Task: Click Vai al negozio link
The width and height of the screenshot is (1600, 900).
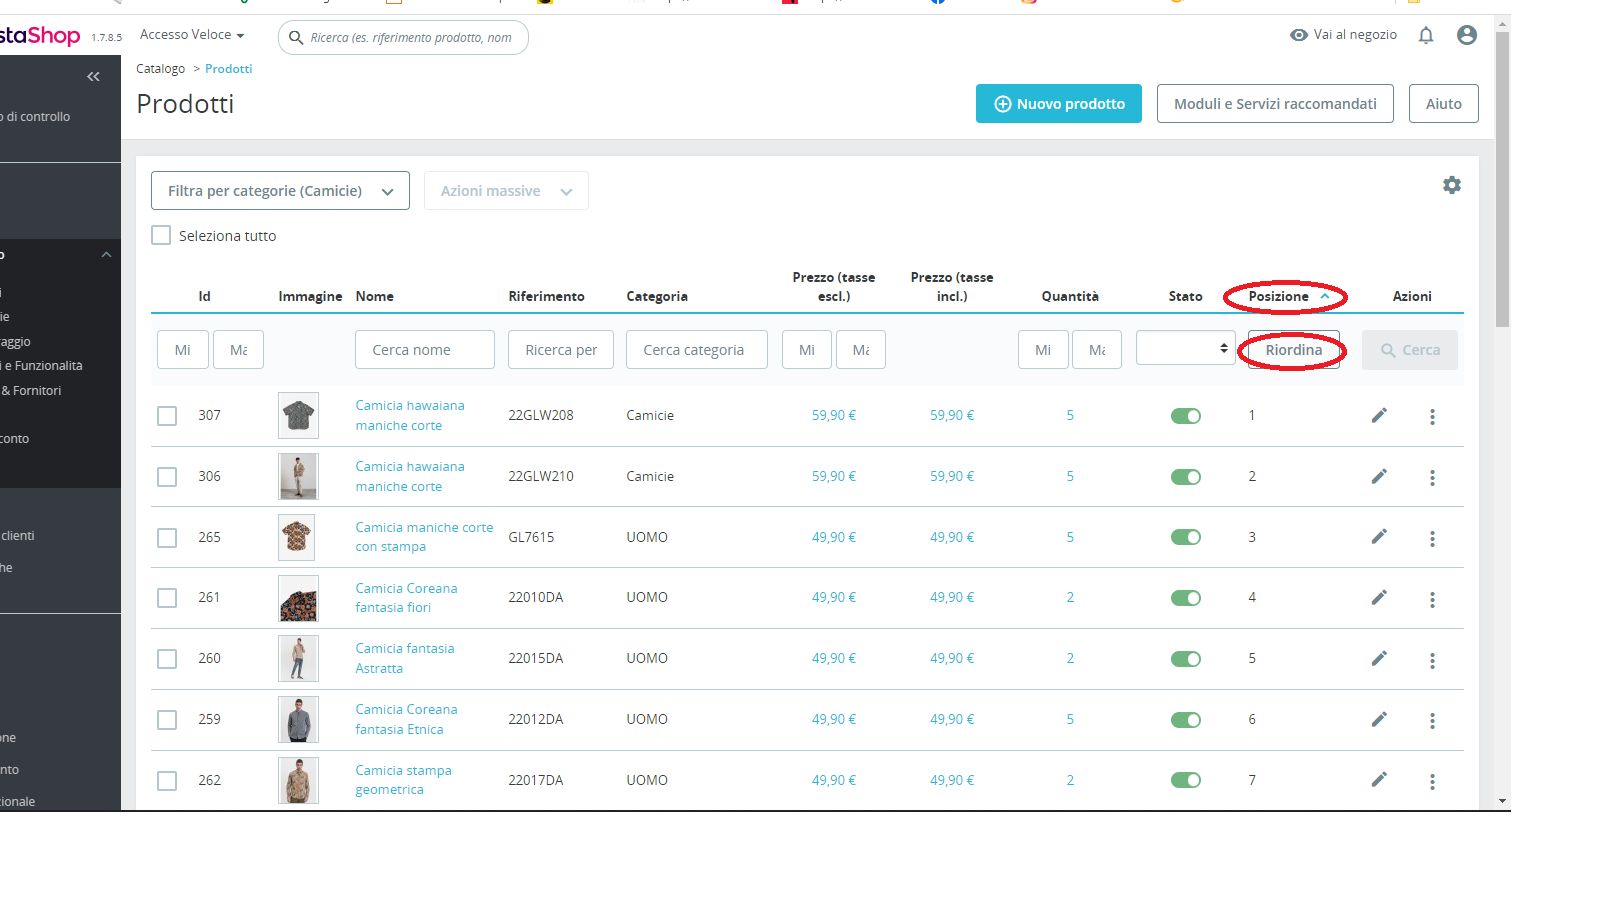Action: coord(1355,35)
